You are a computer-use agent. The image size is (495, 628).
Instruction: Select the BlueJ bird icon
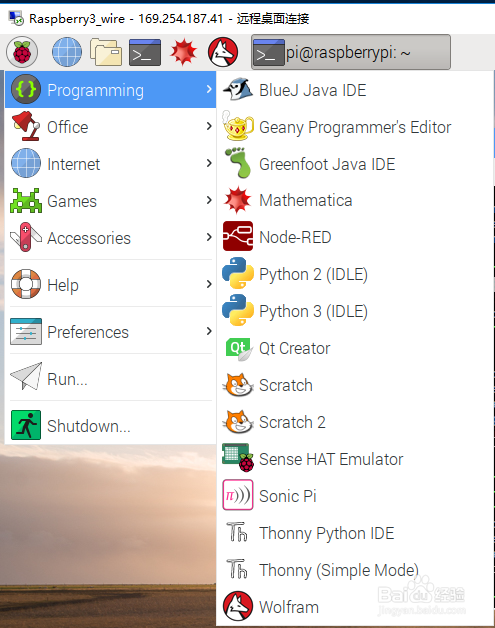point(238,89)
